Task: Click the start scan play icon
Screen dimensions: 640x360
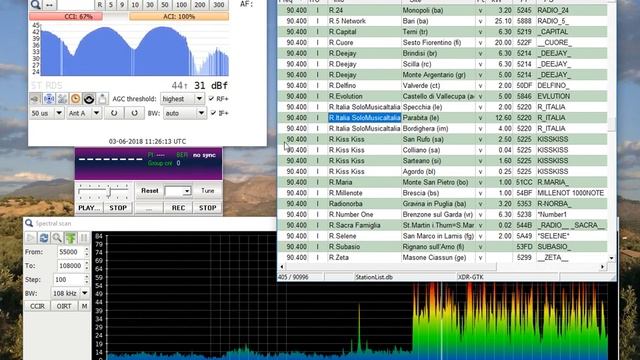Action: [x=31, y=238]
